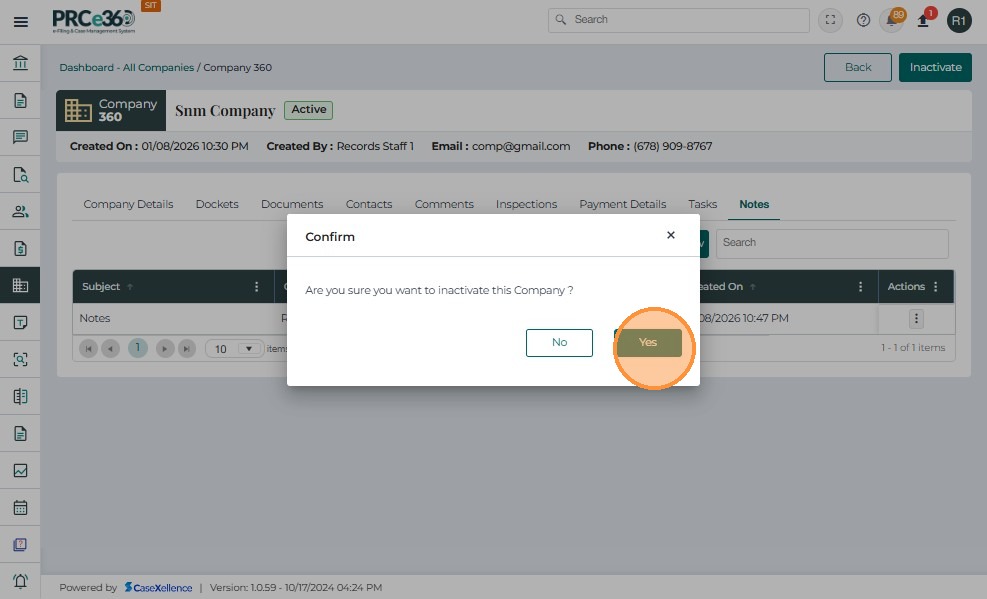987x599 pixels.
Task: Toggle fullscreen mode icon in header
Action: 830,20
